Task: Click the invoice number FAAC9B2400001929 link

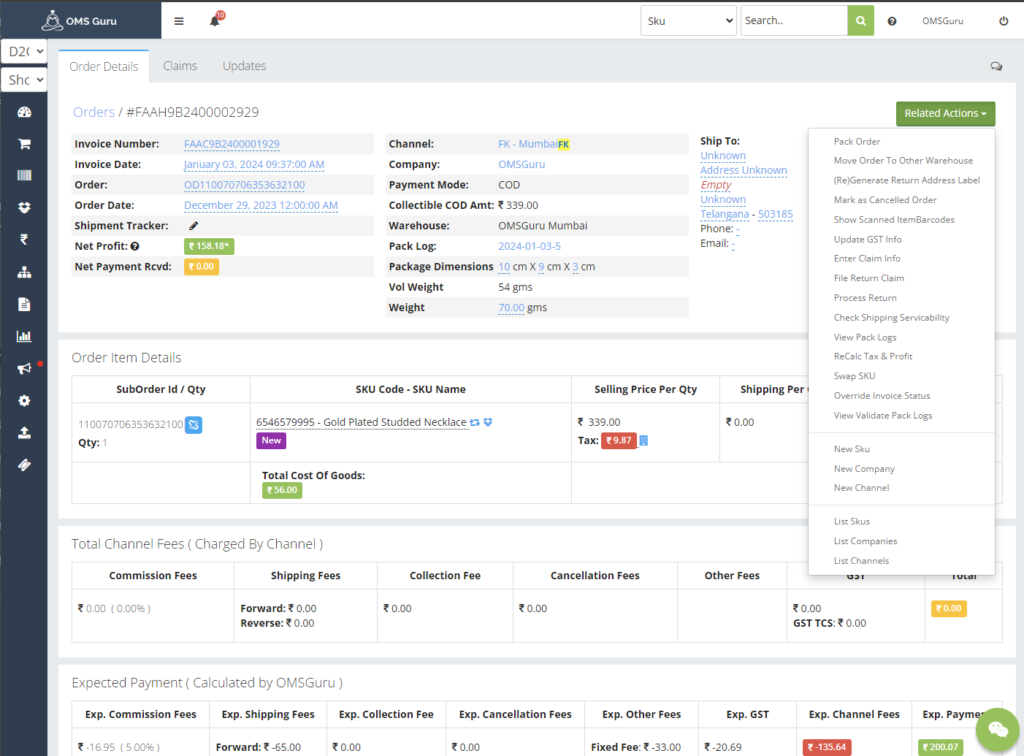Action: coord(231,144)
